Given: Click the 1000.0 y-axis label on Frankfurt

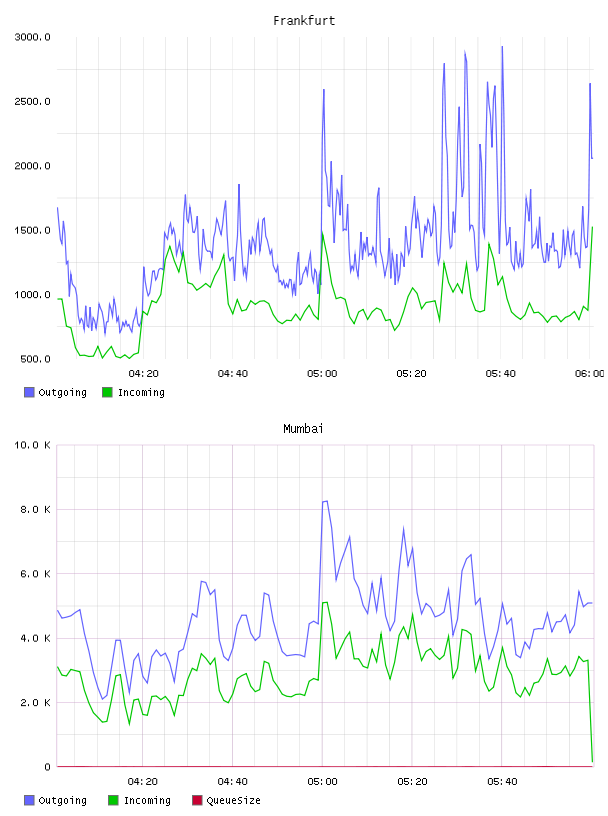Looking at the screenshot, I should coord(32,295).
